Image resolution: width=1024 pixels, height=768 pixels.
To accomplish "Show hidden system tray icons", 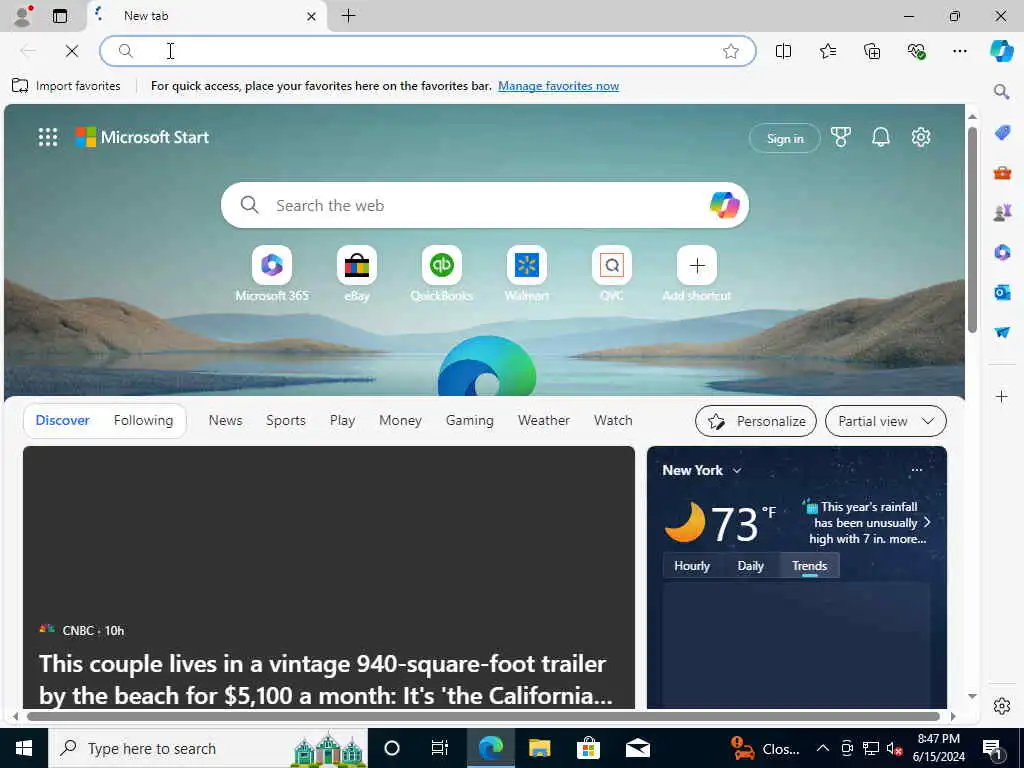I will click(823, 748).
